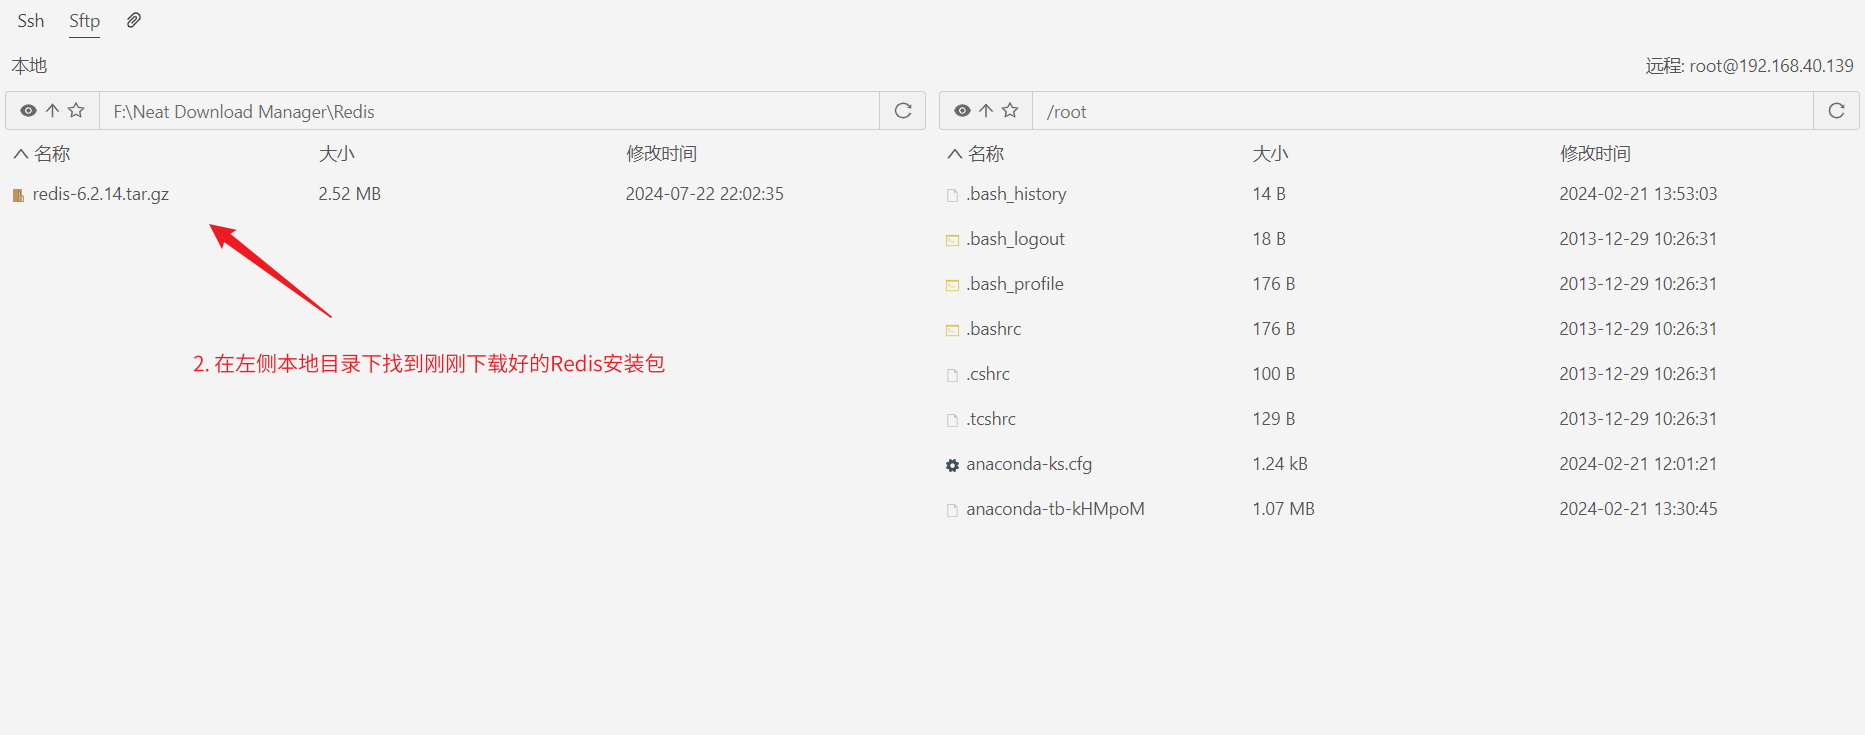Click the anaconda-ks.cfg gear file icon
The width and height of the screenshot is (1865, 735).
point(952,465)
